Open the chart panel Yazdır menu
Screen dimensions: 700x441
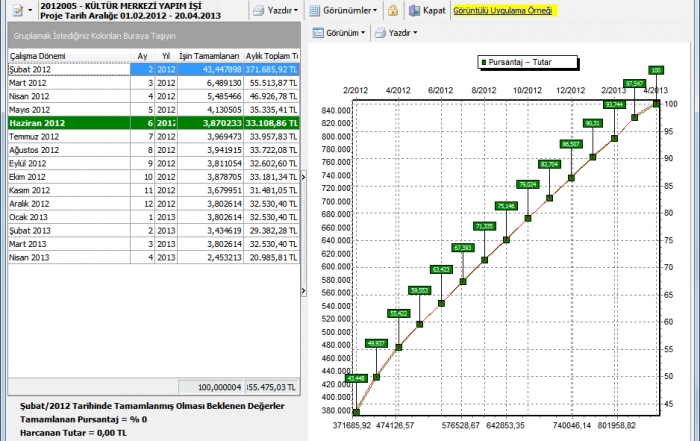(x=396, y=33)
